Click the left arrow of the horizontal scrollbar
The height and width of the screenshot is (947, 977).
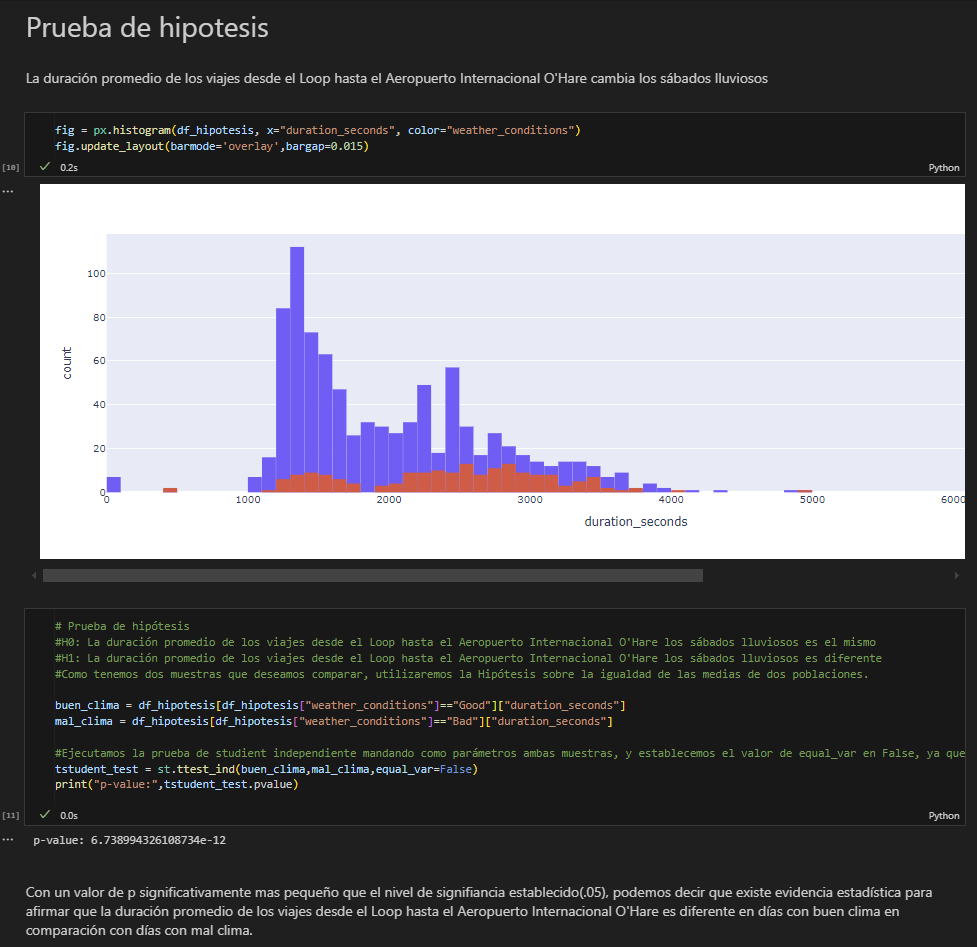[34, 576]
